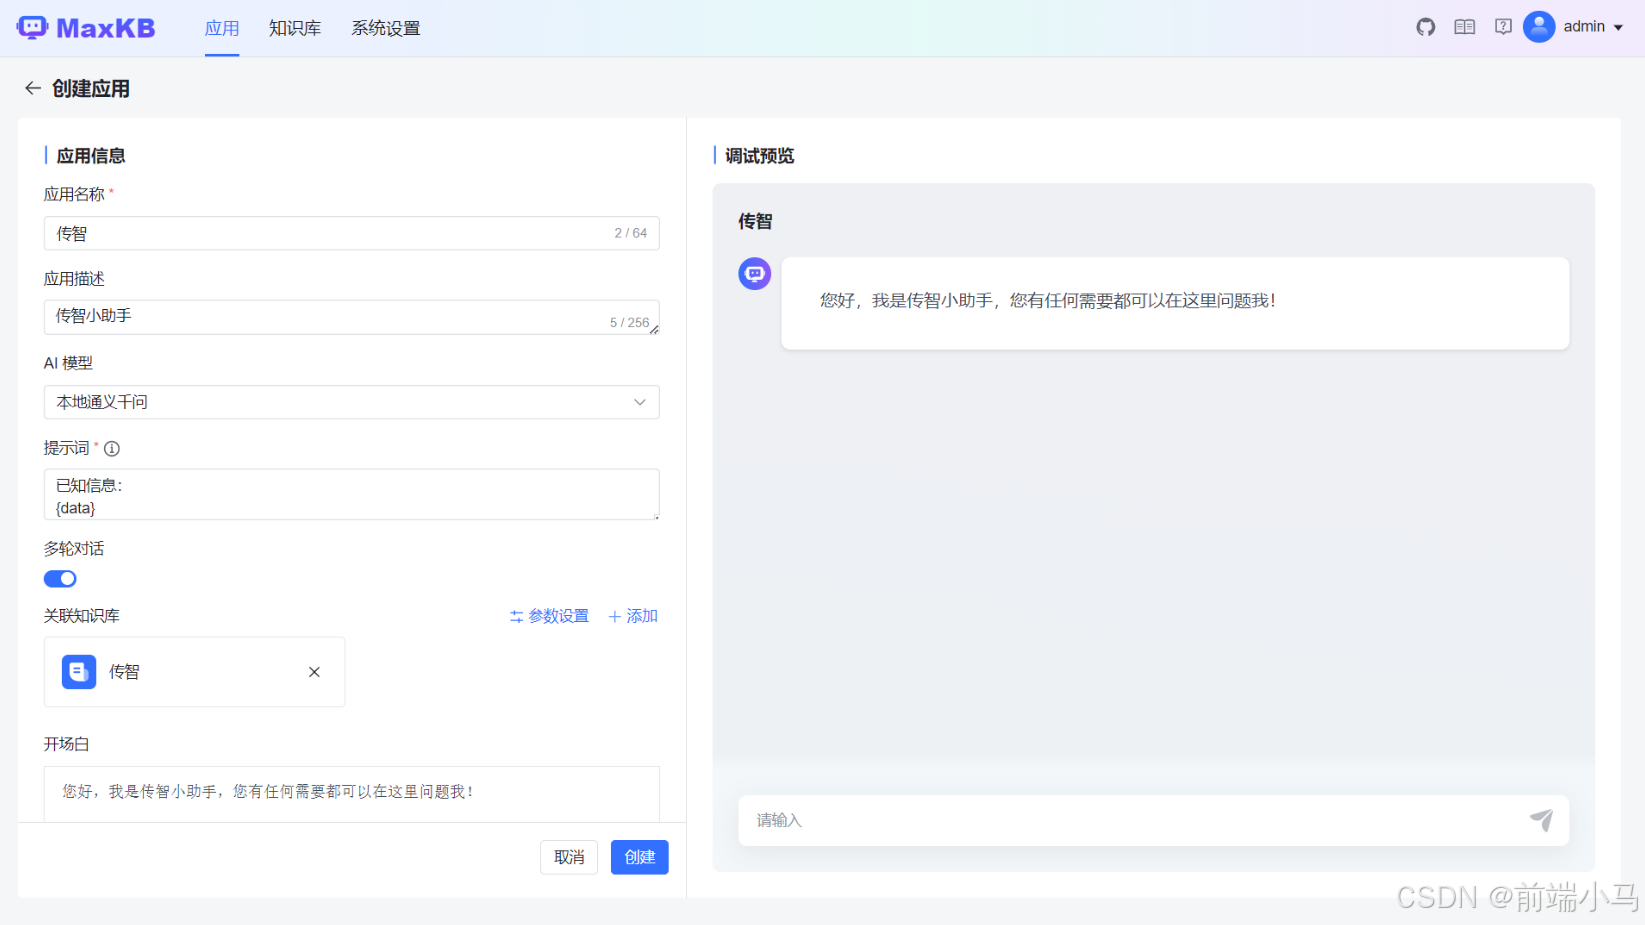Focus the 应用描述 text area

pos(352,317)
